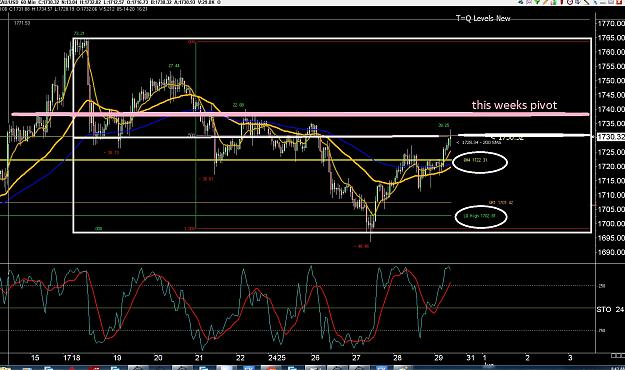
Task: Select the 1755.00 price axis label
Action: pos(611,67)
